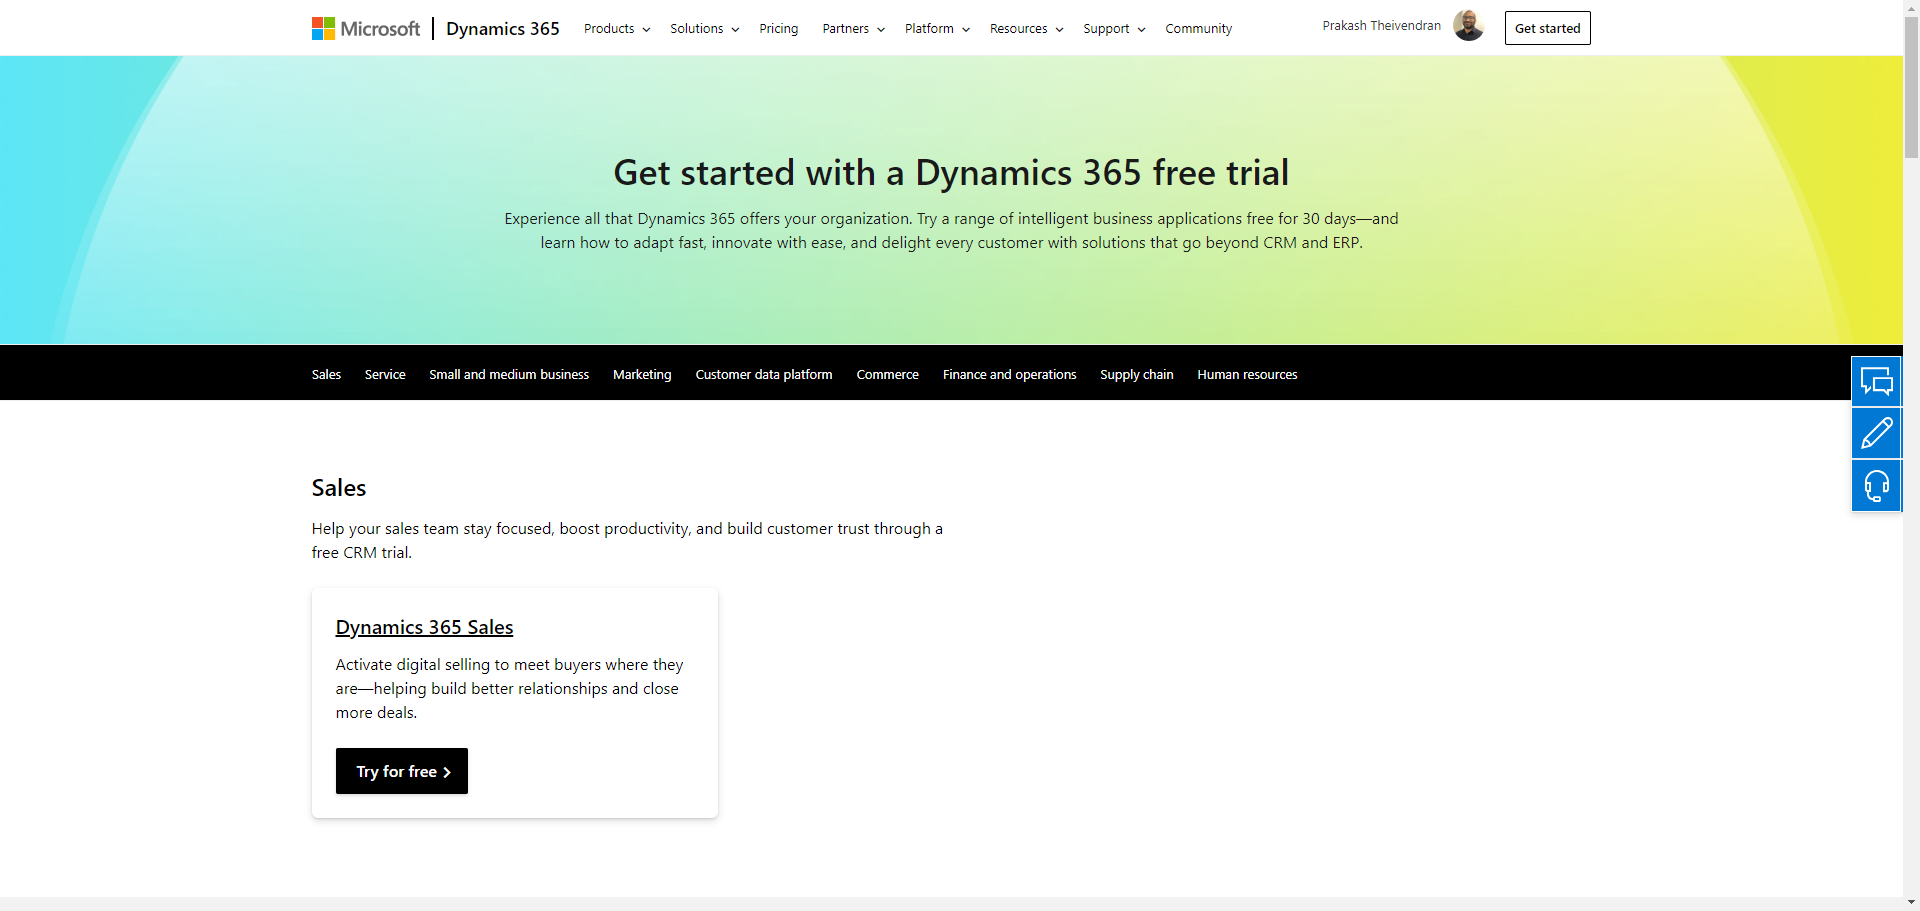This screenshot has width=1920, height=911.
Task: Open the Pricing page
Action: click(779, 29)
